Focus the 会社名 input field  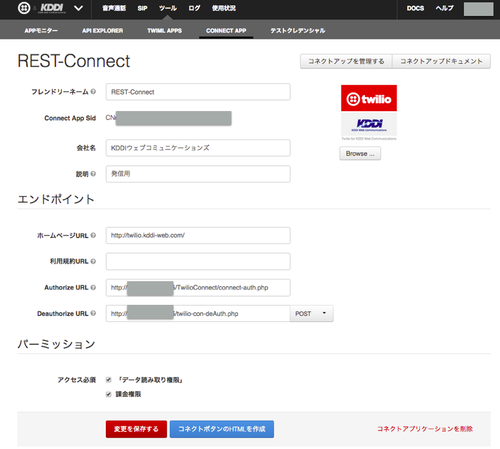(x=198, y=148)
